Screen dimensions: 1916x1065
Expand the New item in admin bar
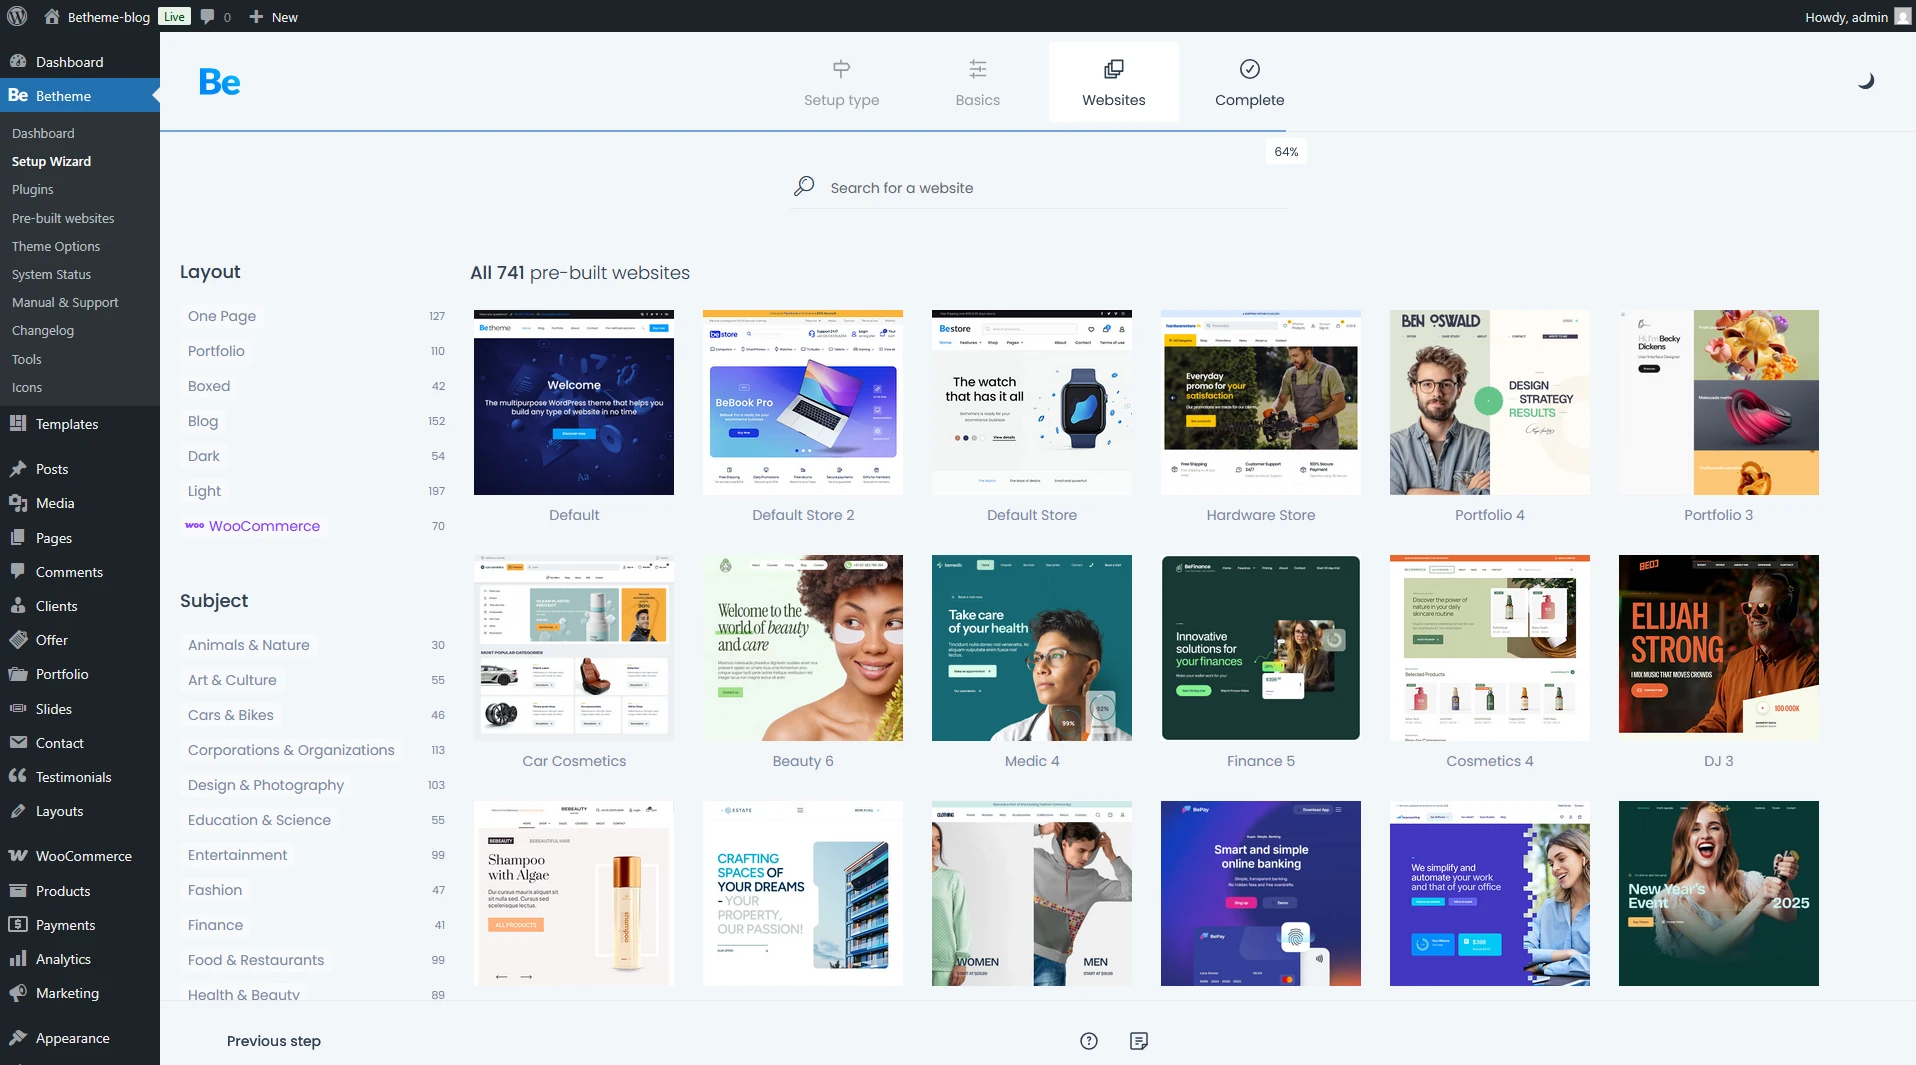click(x=272, y=16)
